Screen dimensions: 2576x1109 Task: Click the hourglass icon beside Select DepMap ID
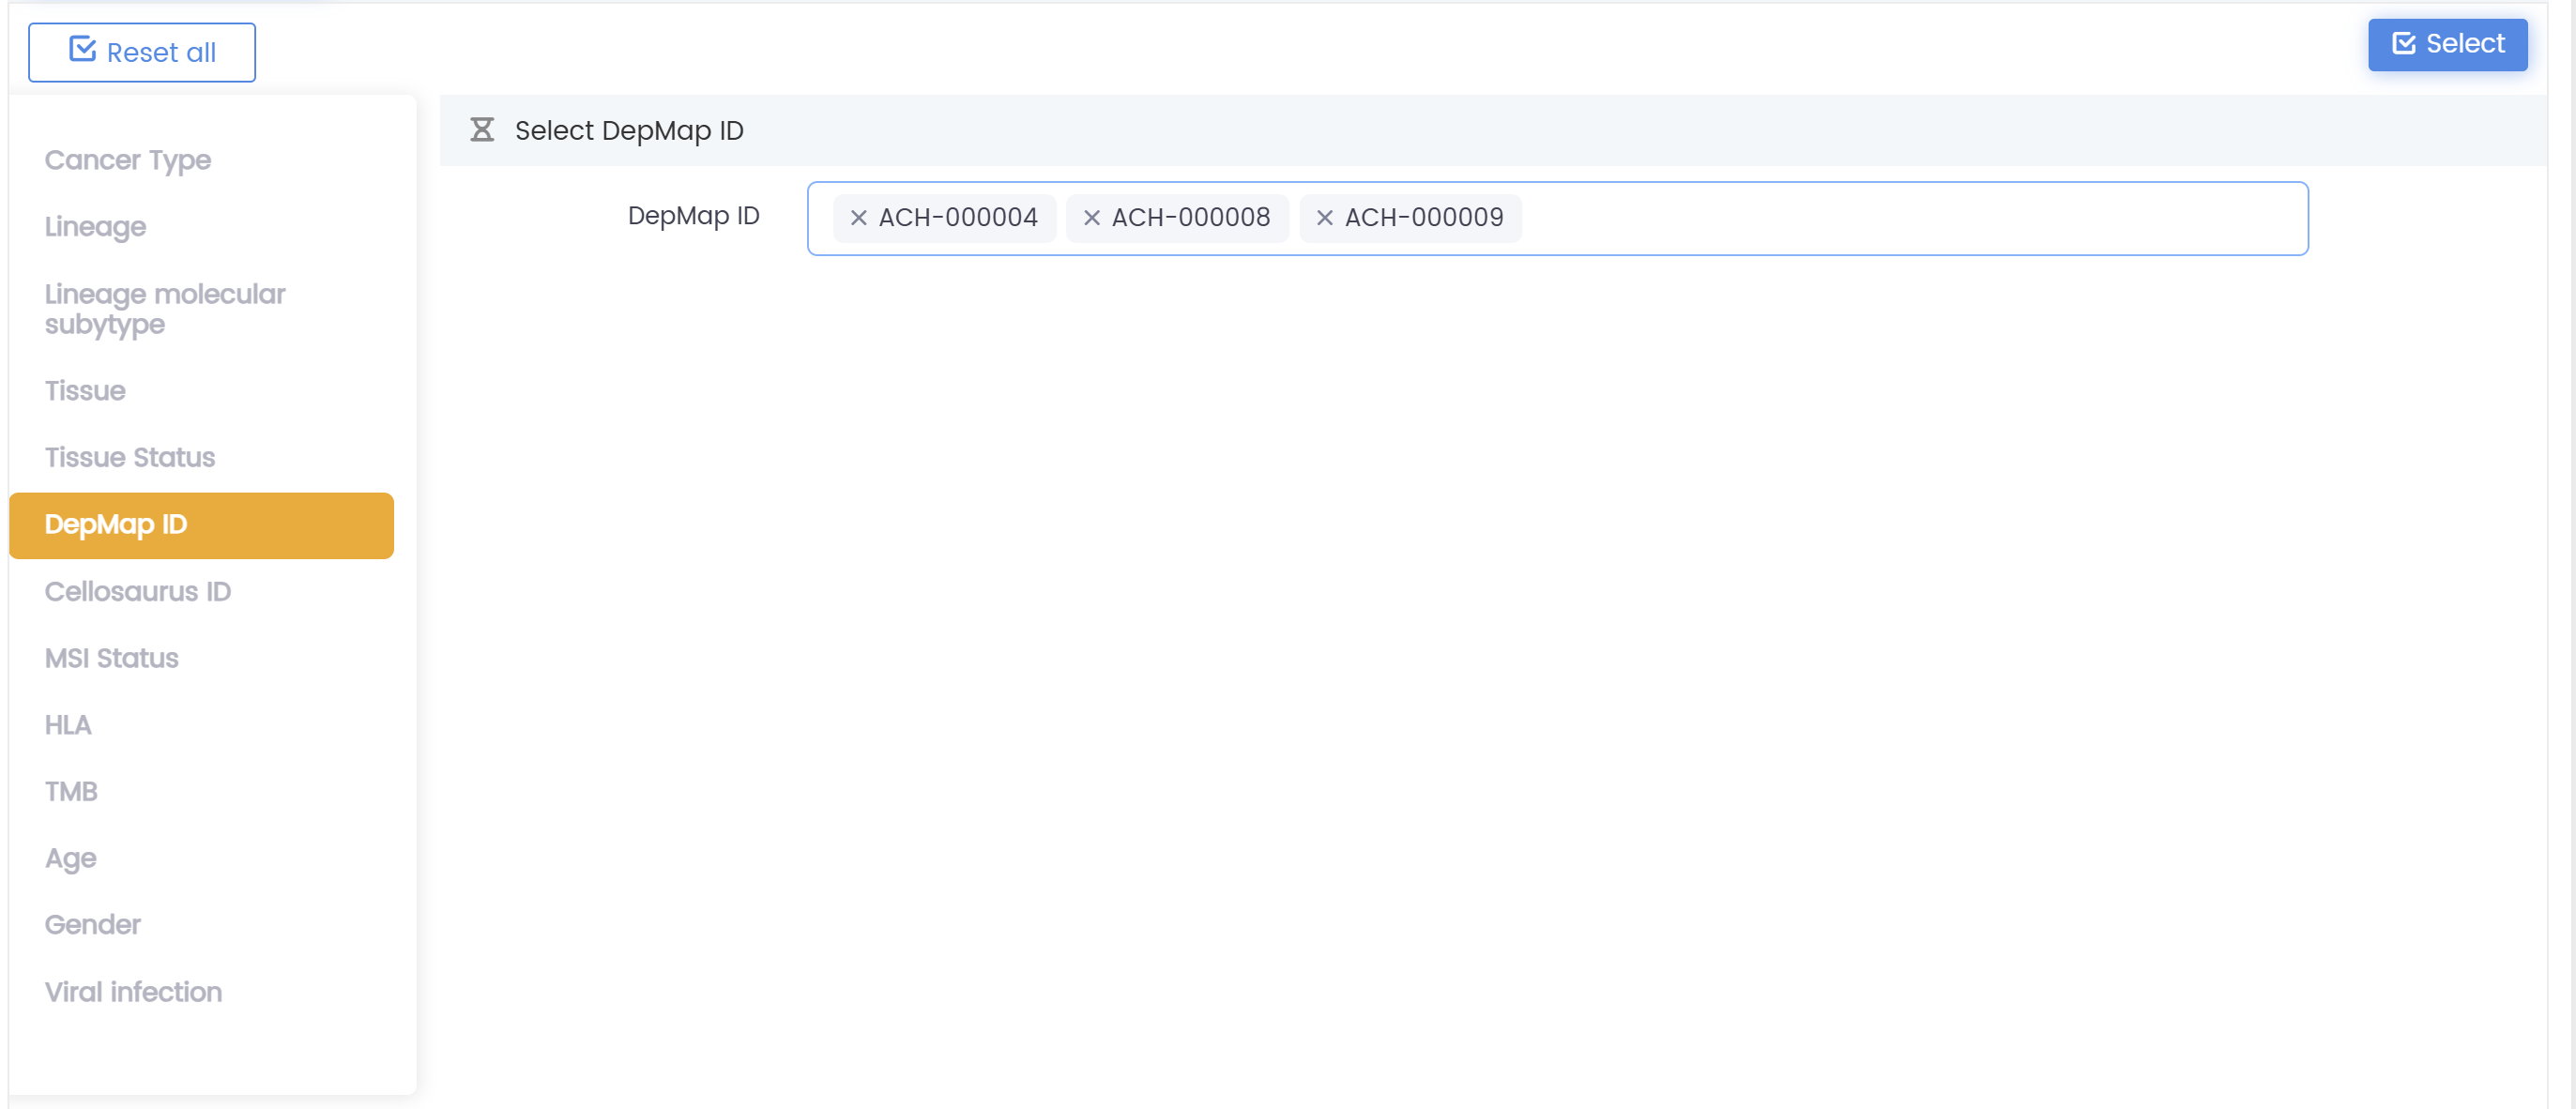coord(482,130)
